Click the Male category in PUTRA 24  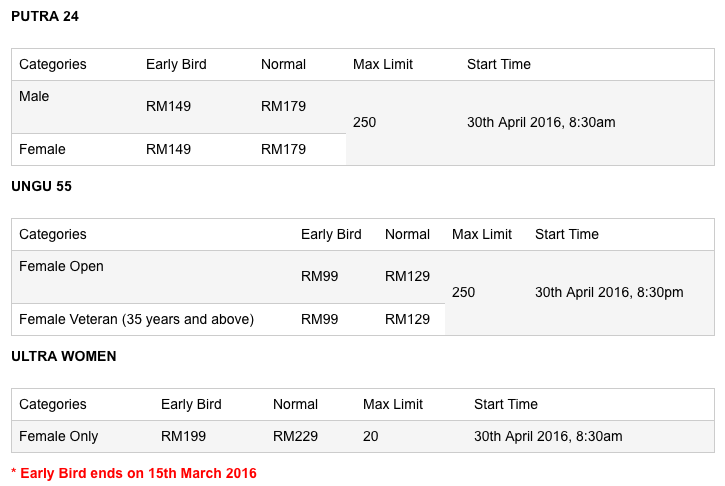point(34,96)
